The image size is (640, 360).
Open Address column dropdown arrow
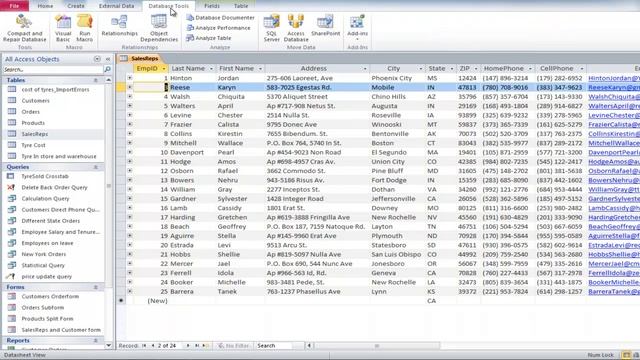pyautogui.click(x=365, y=69)
